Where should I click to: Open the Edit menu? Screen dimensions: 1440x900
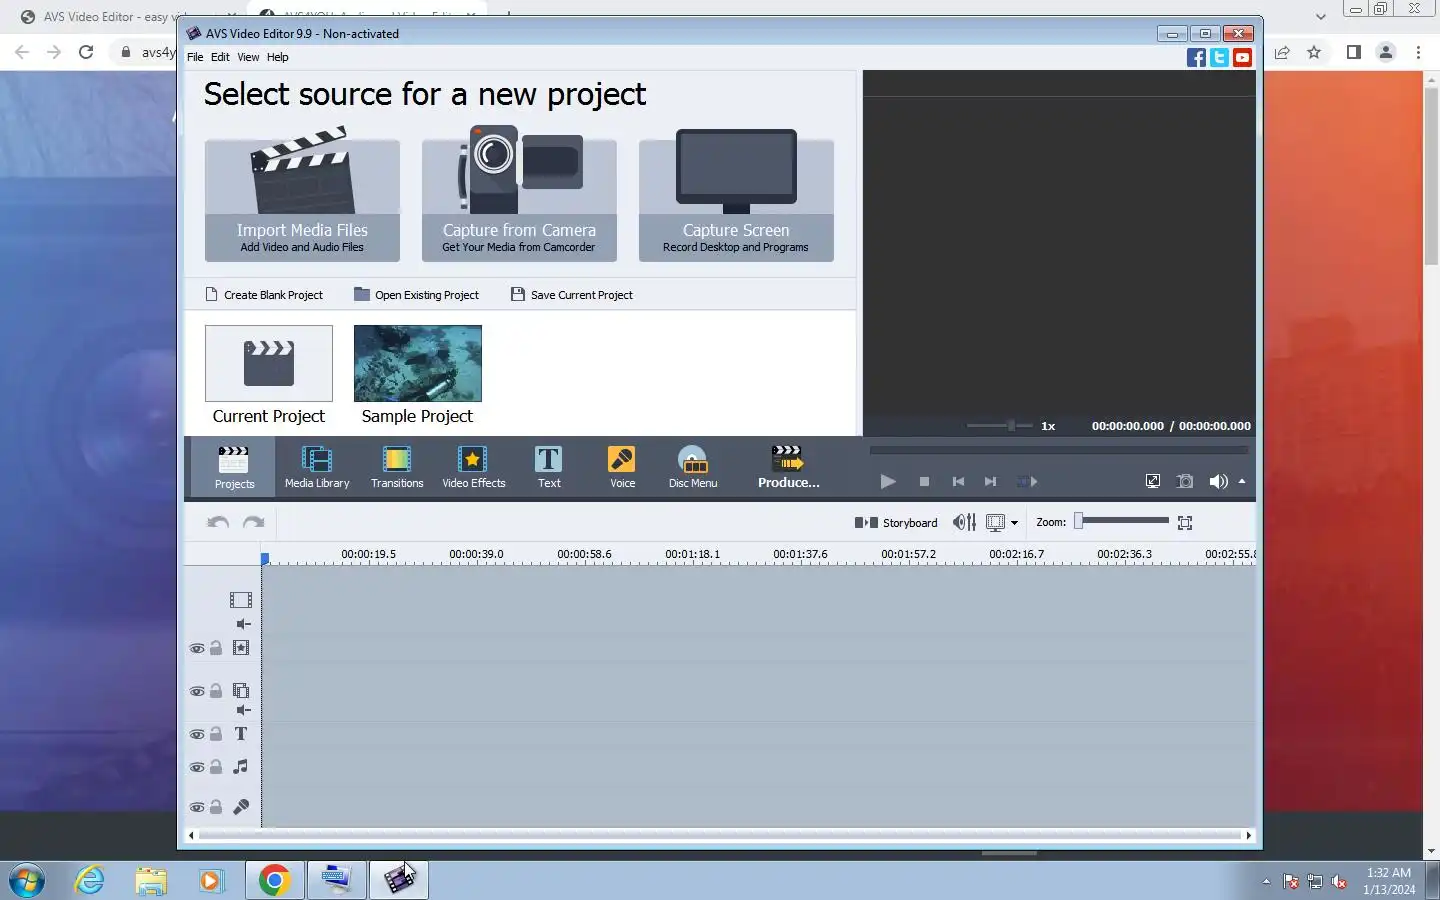[220, 57]
